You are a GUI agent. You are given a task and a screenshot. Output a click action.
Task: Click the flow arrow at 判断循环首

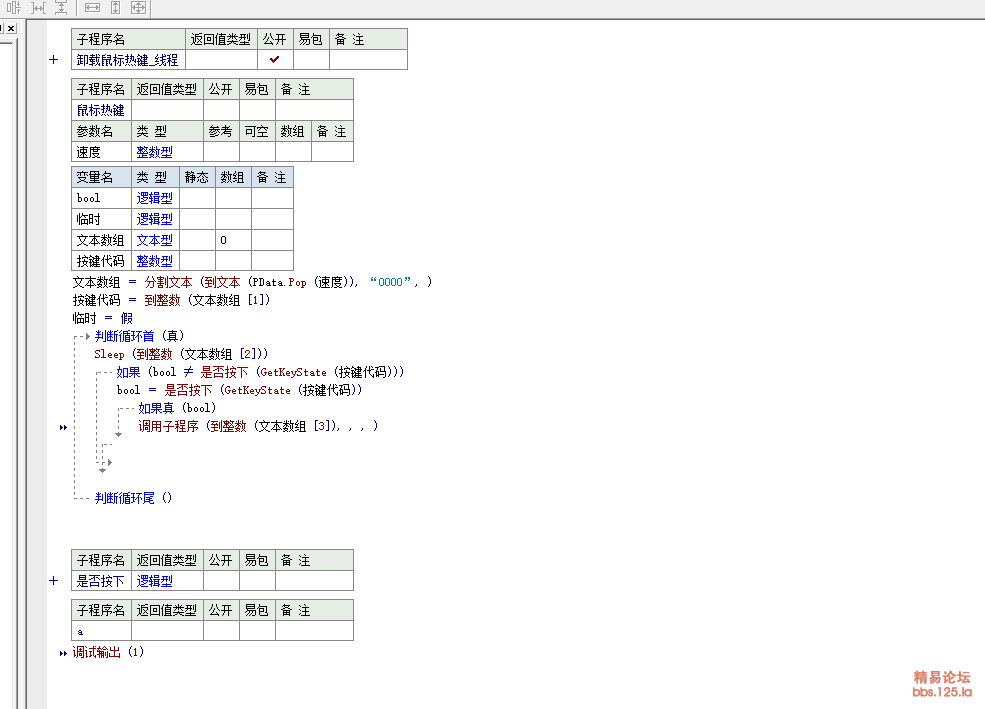point(87,337)
